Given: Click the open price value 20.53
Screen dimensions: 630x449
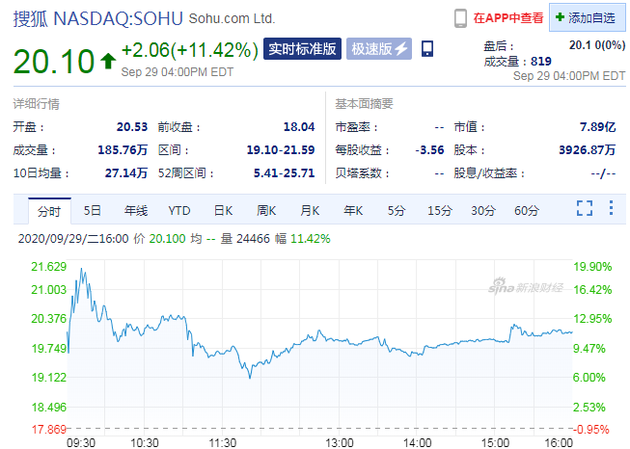Looking at the screenshot, I should [132, 127].
